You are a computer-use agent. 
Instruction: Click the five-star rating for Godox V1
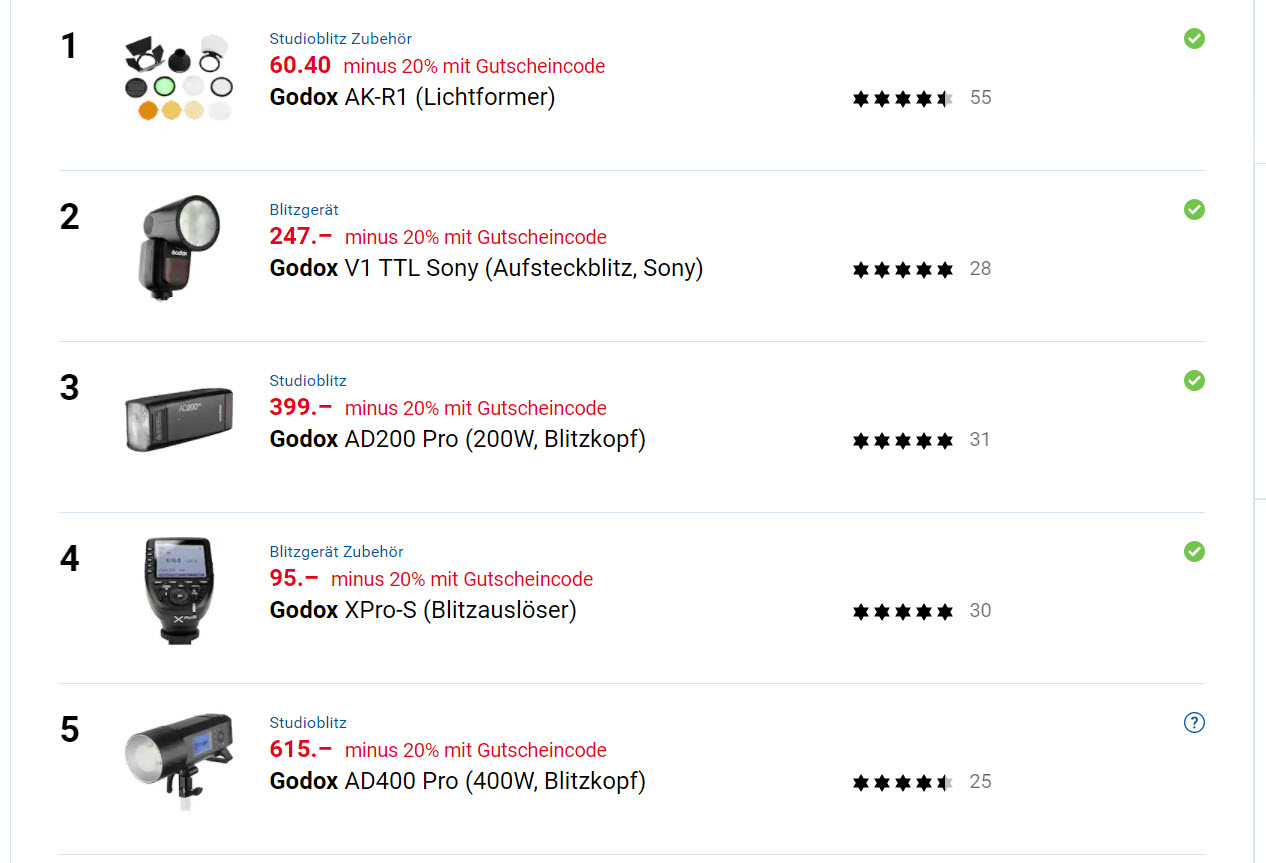[902, 269]
